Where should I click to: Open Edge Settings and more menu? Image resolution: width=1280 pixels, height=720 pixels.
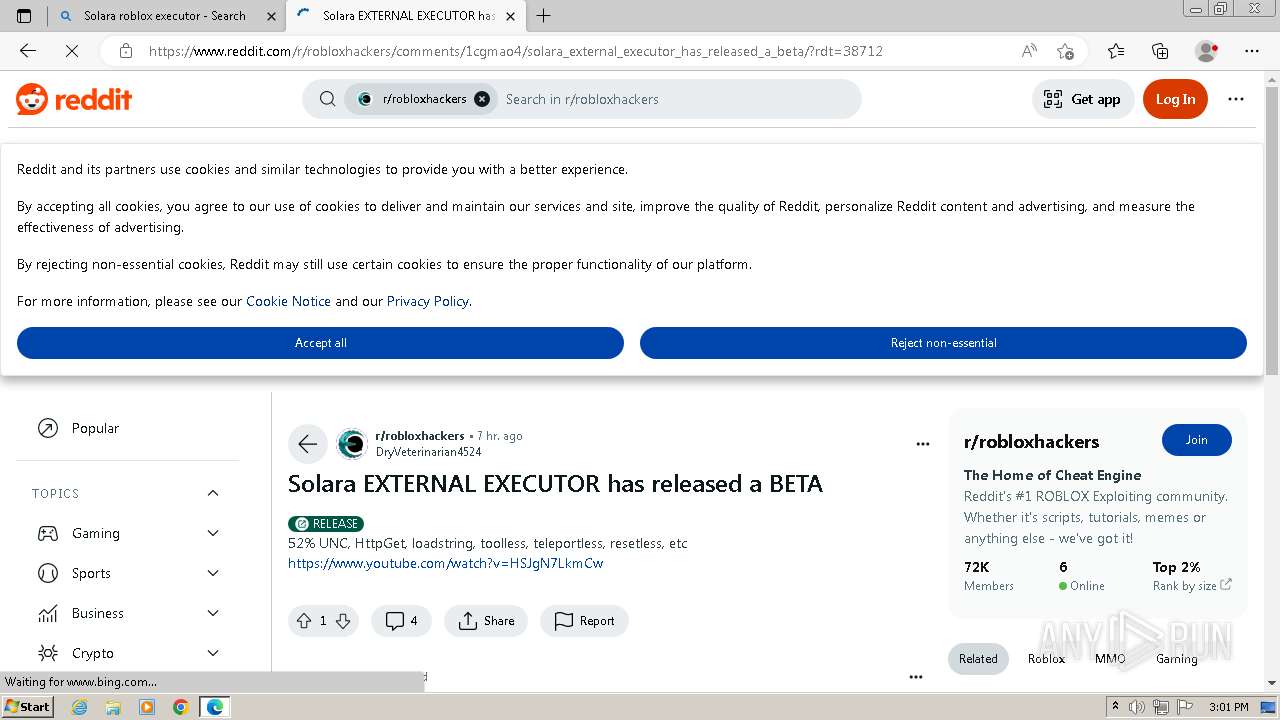pos(1252,51)
